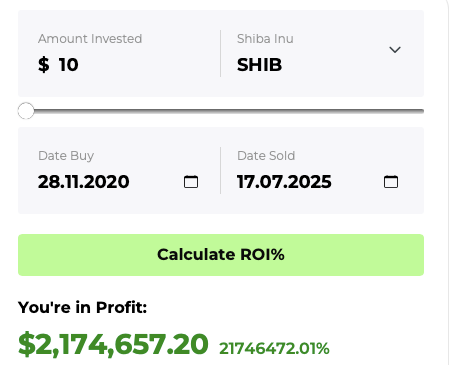The image size is (449, 365).
Task: Open the Date Sold calendar picker icon
Action: pos(391,182)
